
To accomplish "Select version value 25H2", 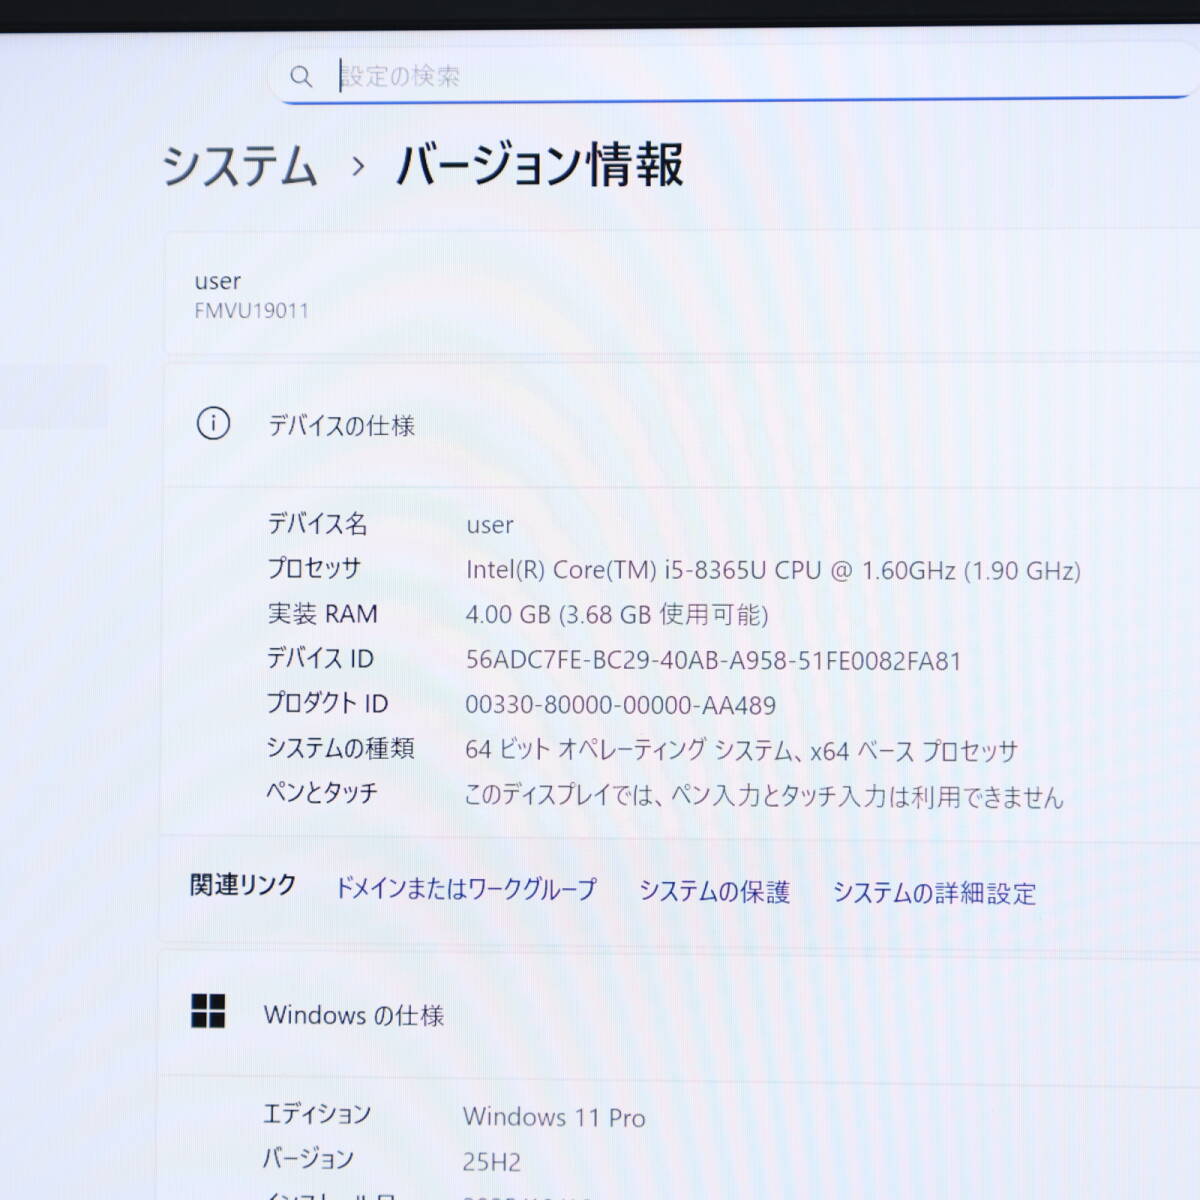I will pyautogui.click(x=491, y=1162).
